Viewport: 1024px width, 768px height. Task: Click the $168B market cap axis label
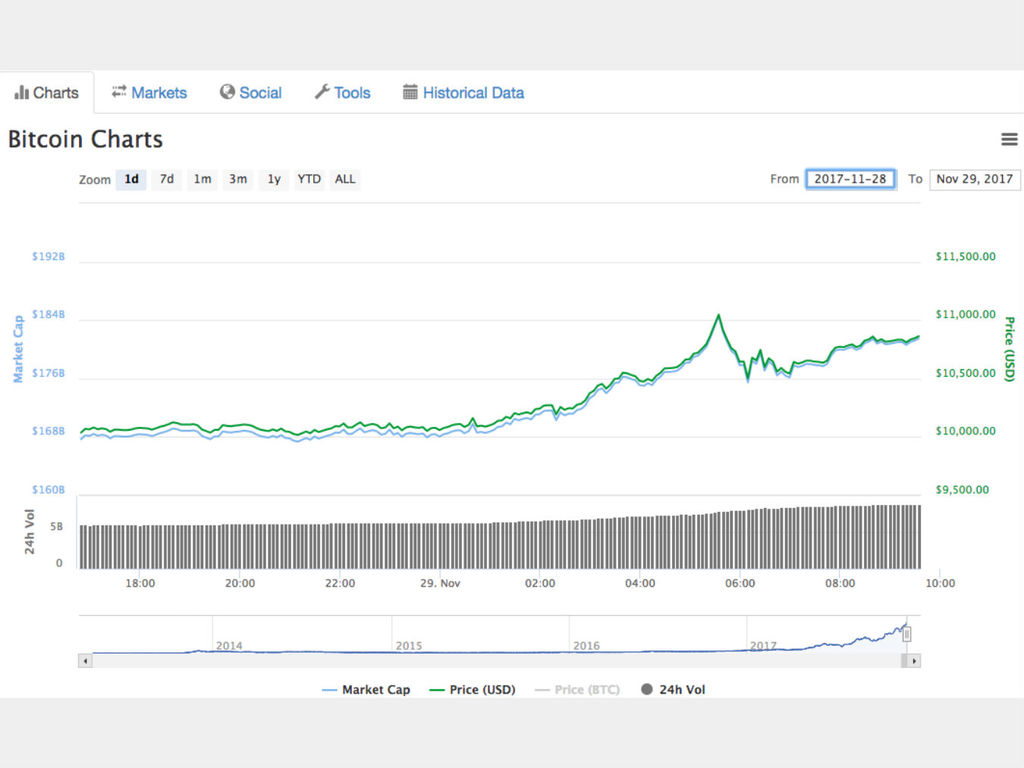coord(48,431)
